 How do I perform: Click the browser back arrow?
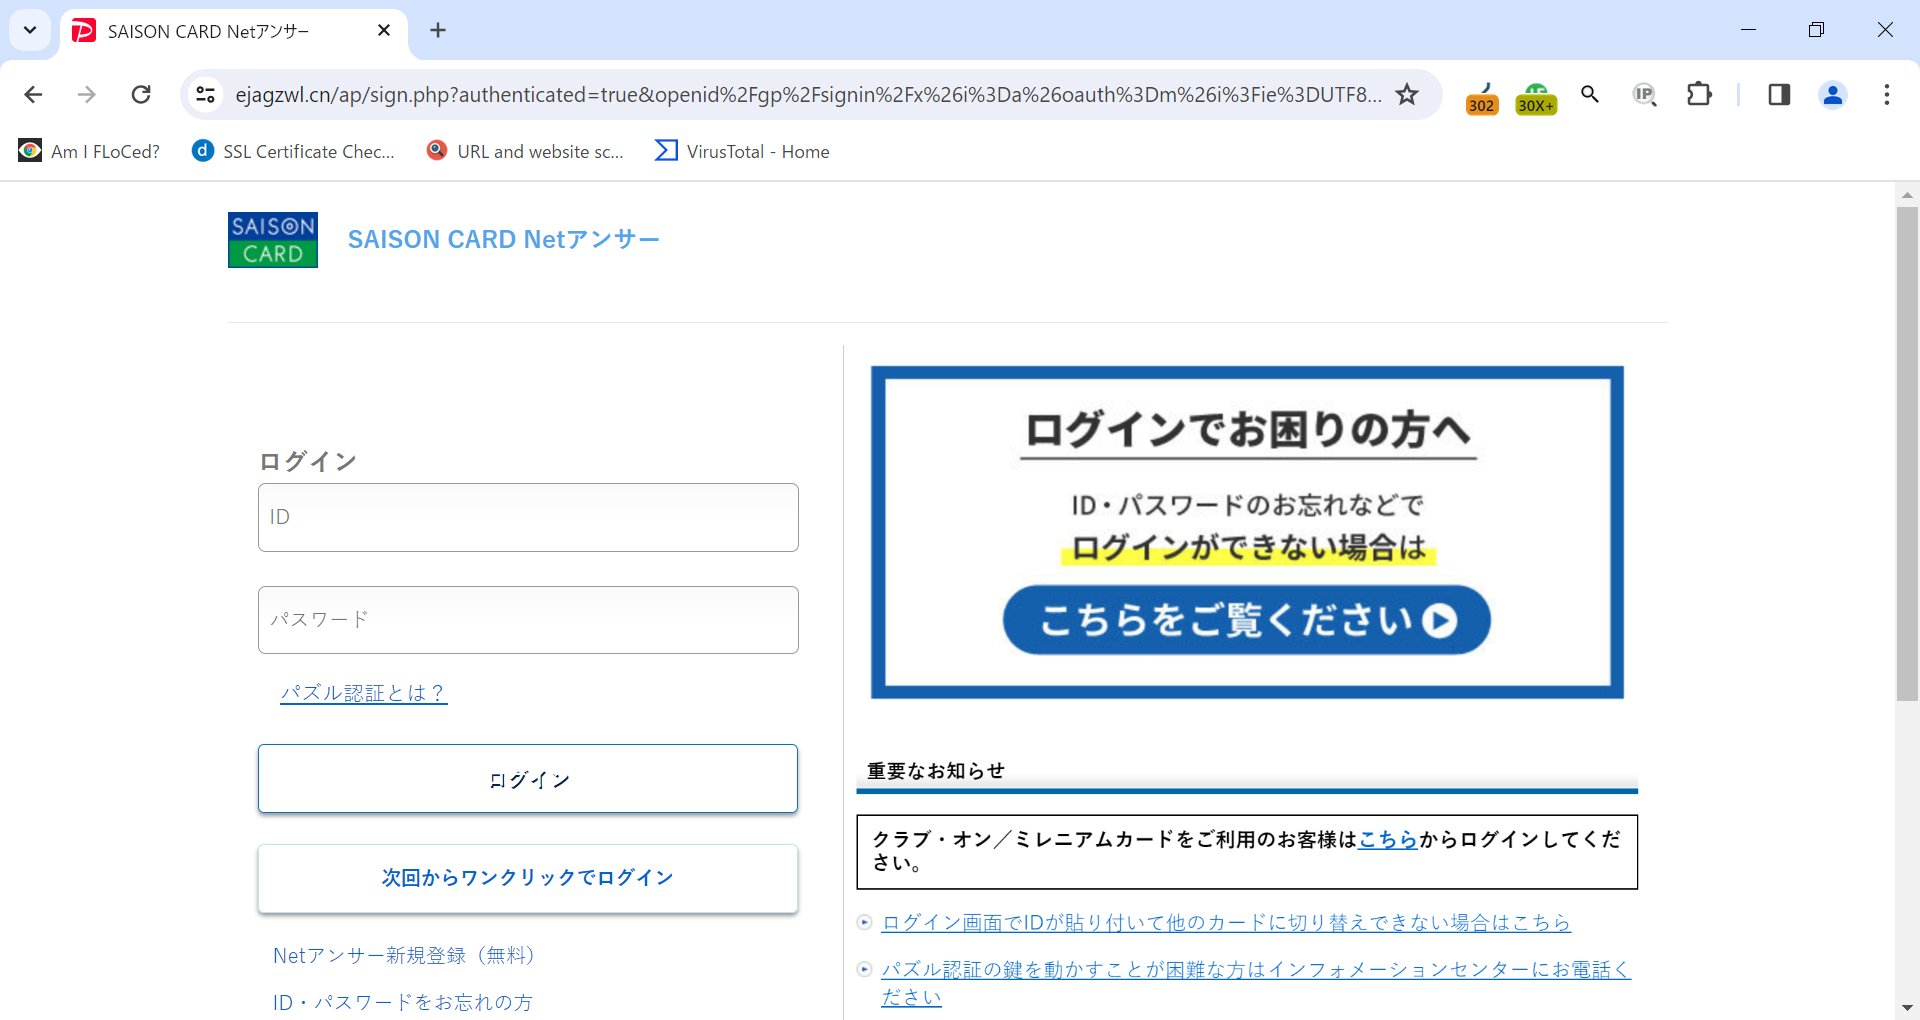coord(33,95)
